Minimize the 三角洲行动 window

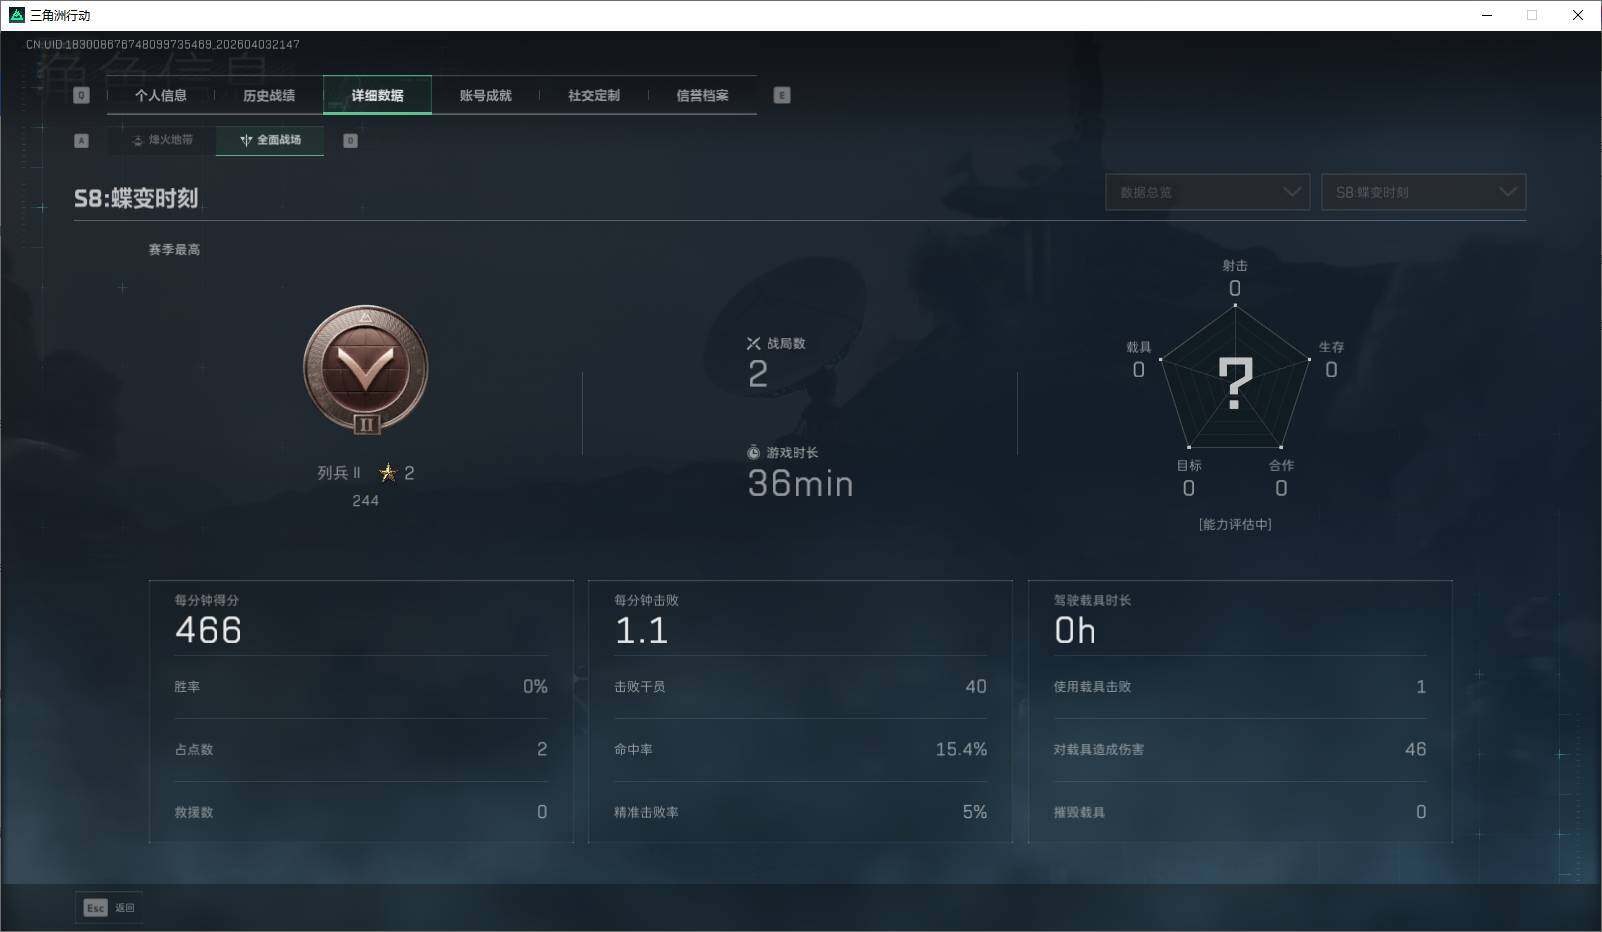click(1487, 15)
